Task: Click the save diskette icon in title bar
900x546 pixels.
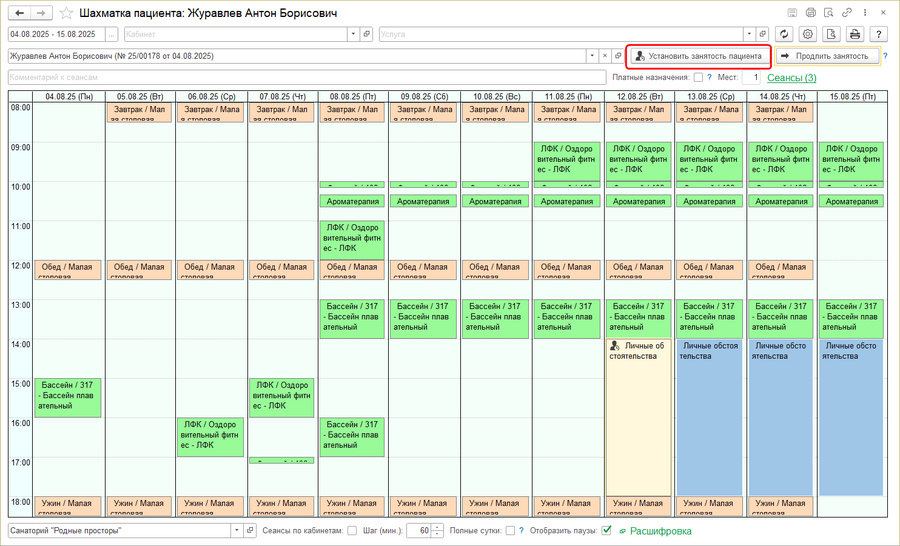Action: pyautogui.click(x=792, y=13)
